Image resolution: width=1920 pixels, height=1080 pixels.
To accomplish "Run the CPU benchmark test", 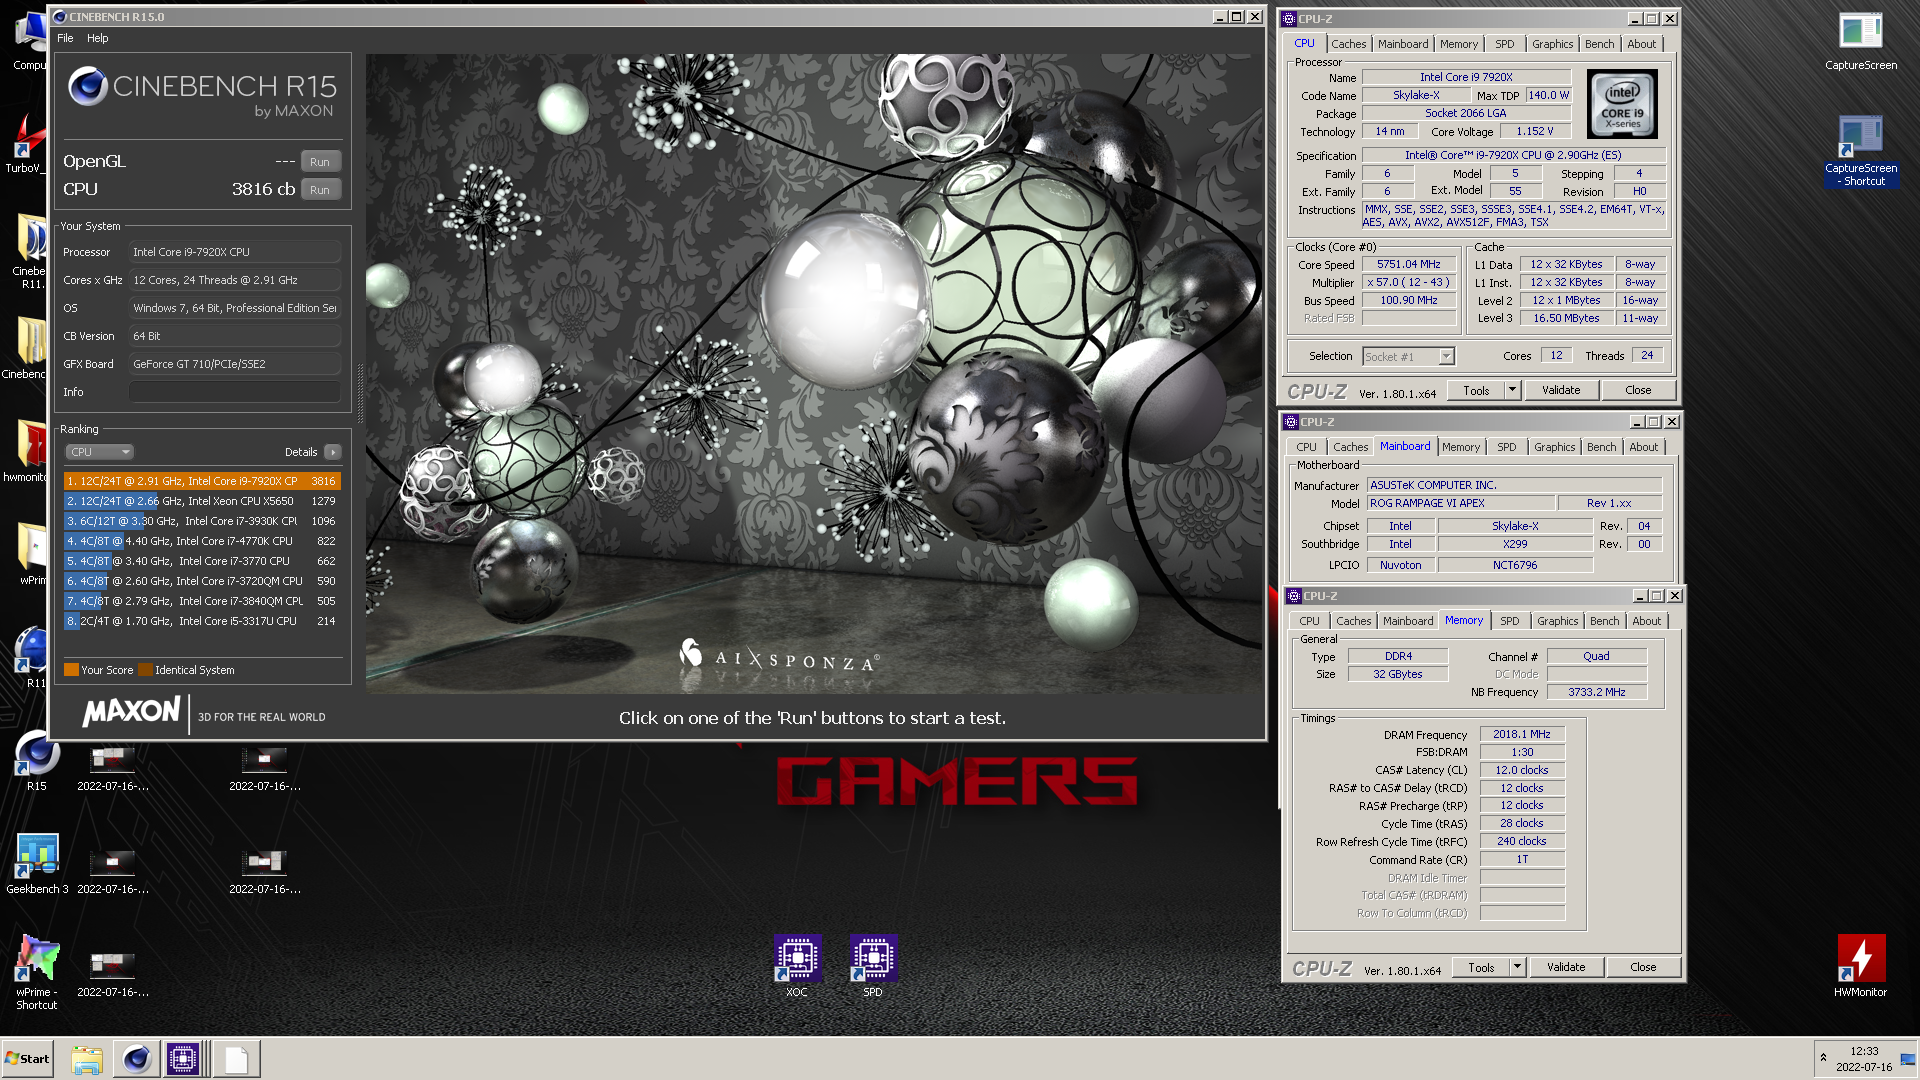I will point(320,189).
